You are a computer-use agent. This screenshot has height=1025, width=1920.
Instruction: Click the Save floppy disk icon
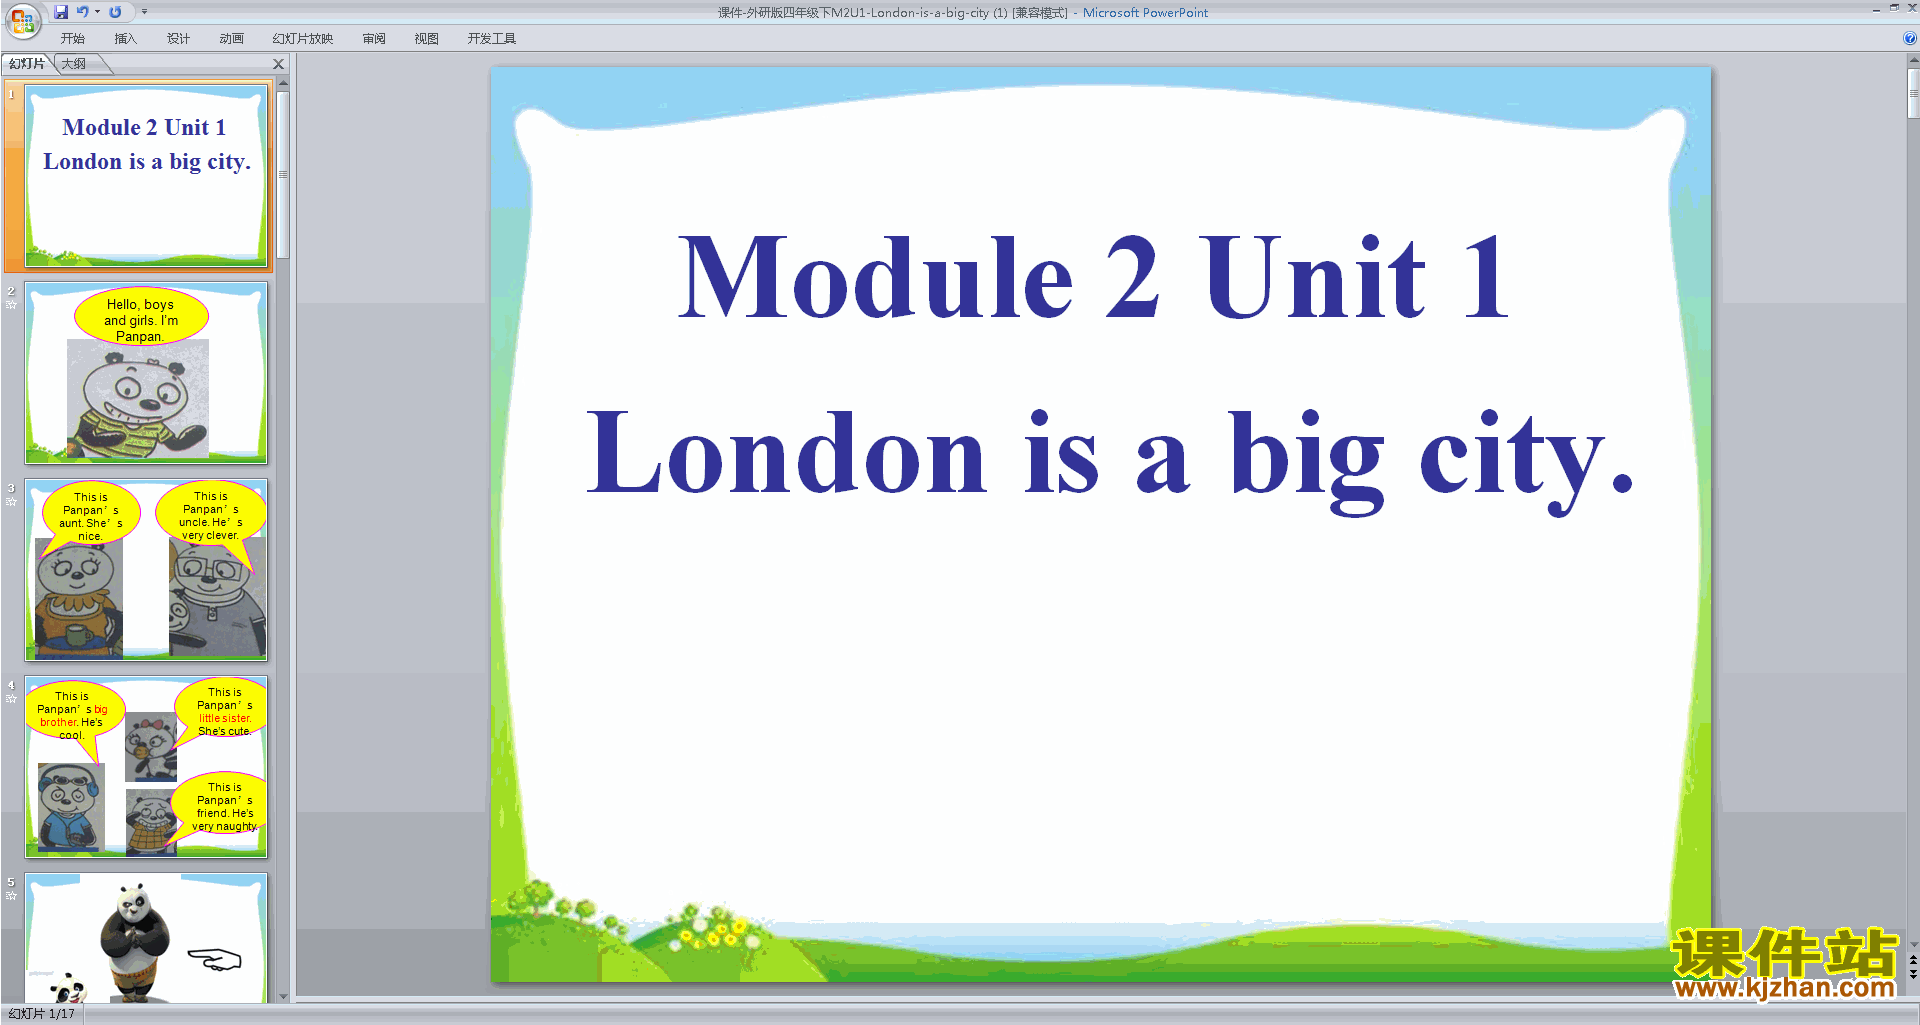tap(61, 12)
